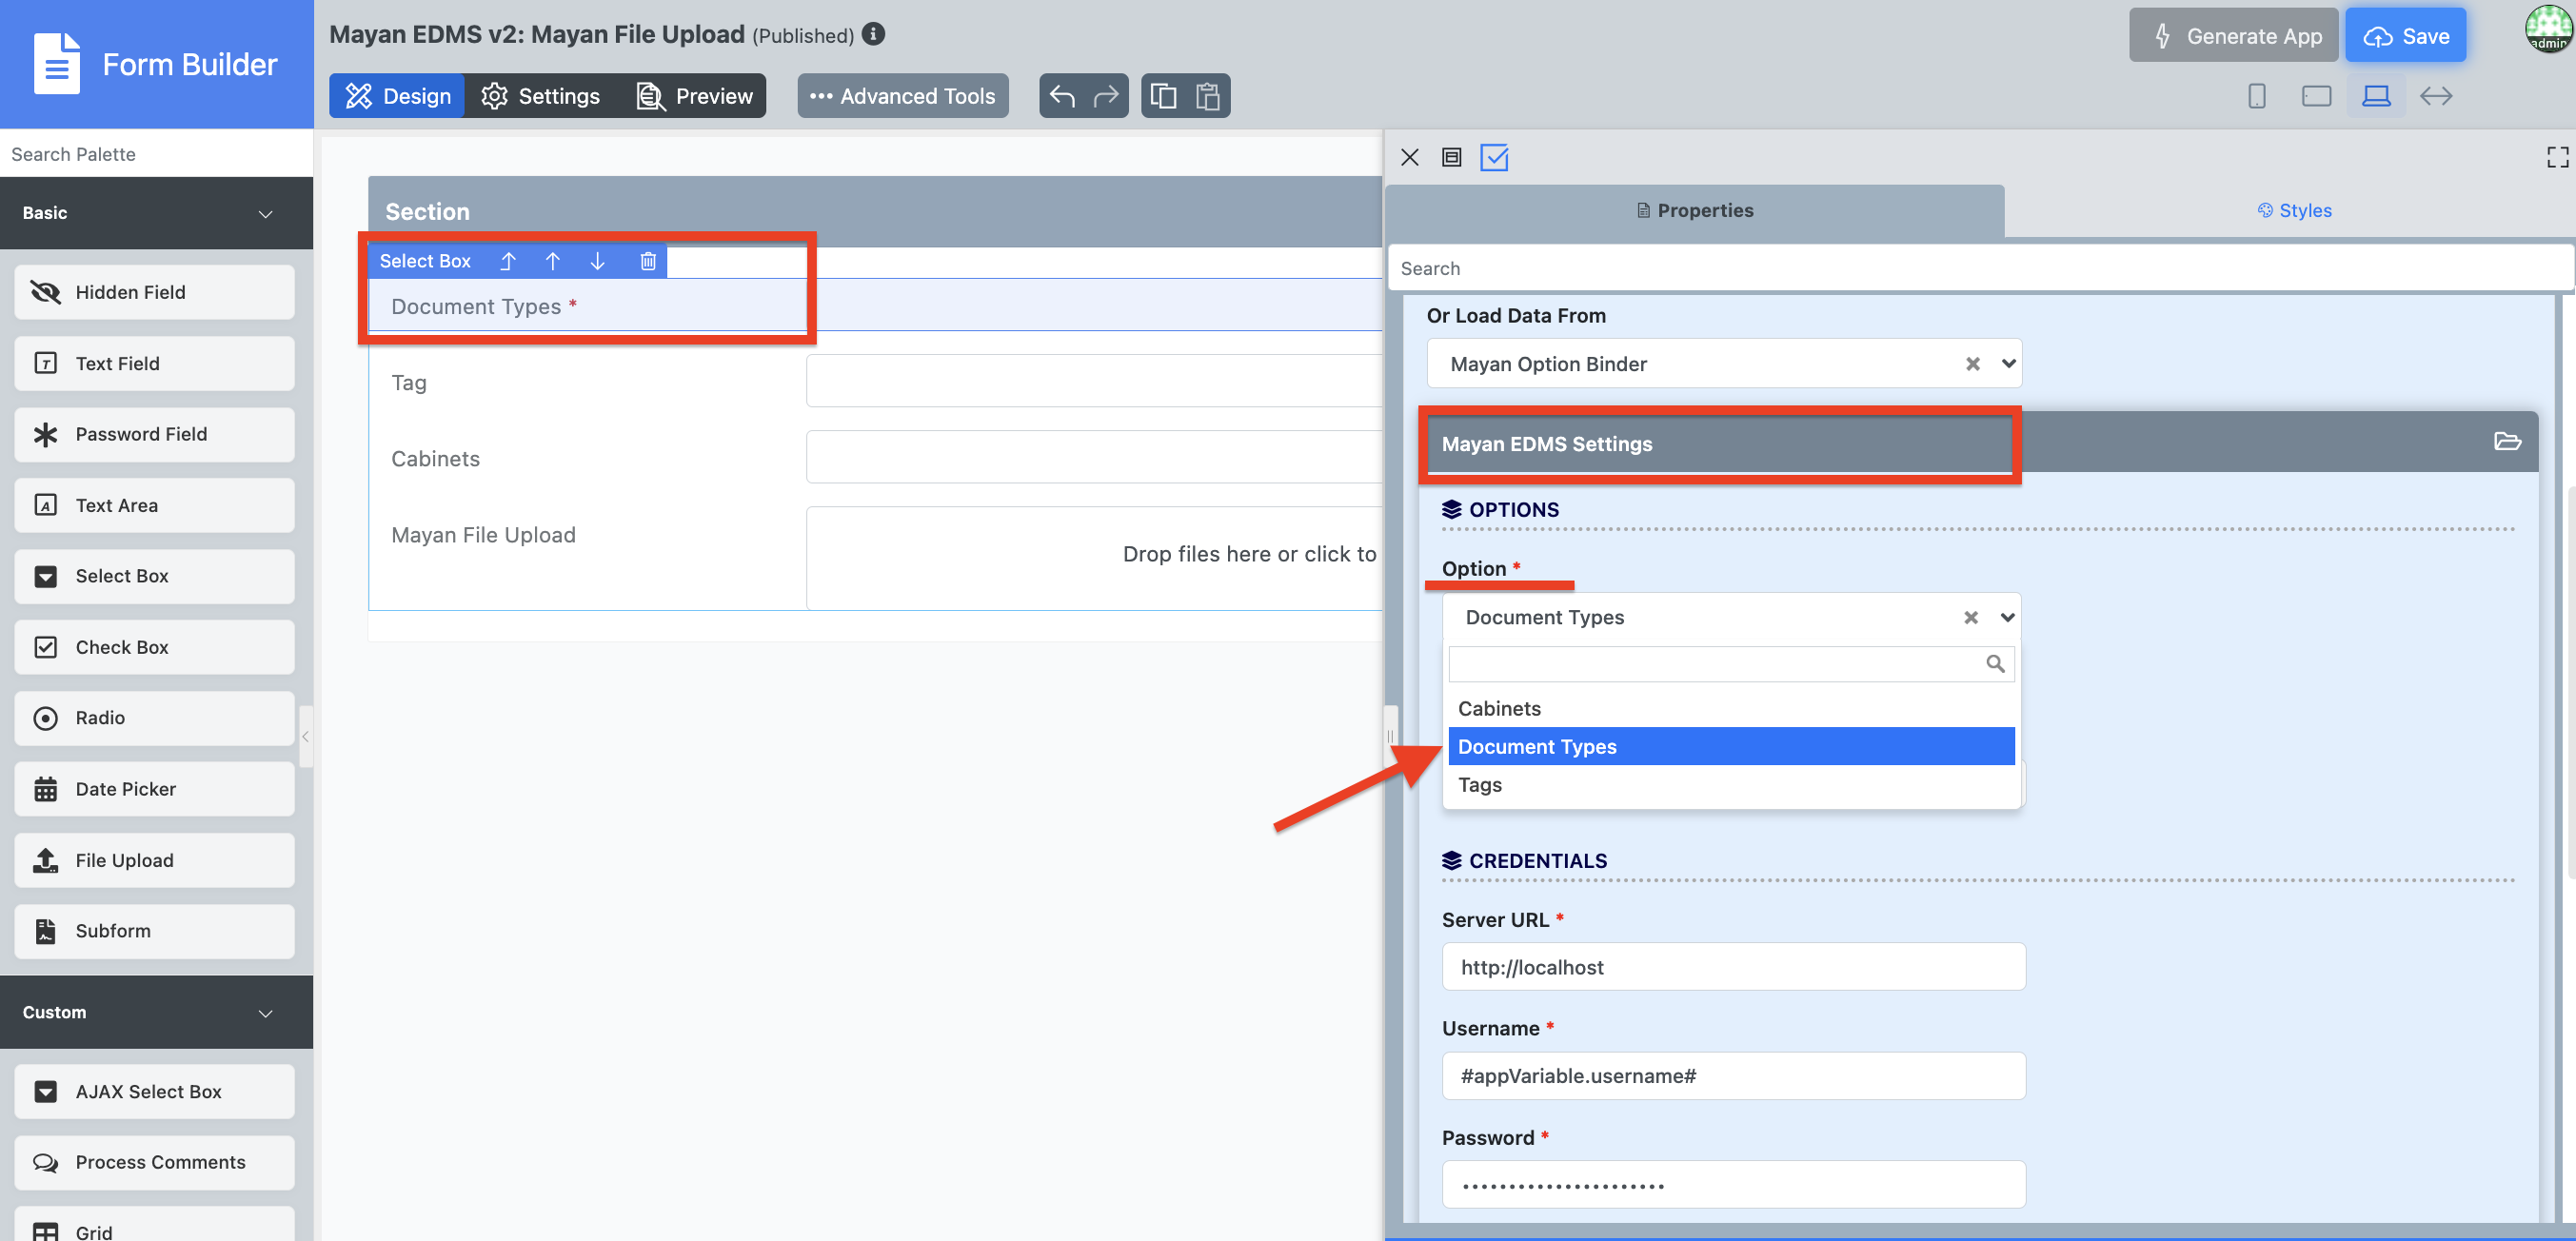
Task: Save the form
Action: 2405,36
